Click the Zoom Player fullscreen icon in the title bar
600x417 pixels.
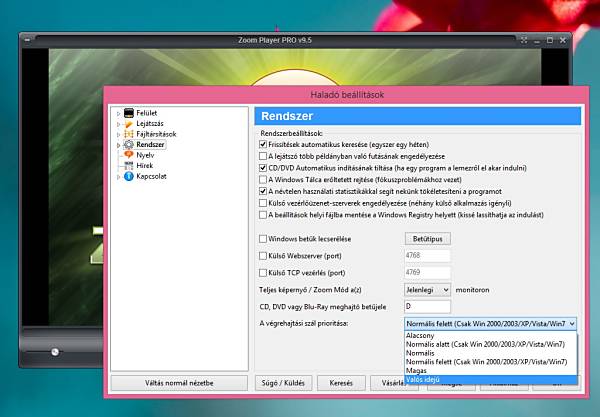524,40
